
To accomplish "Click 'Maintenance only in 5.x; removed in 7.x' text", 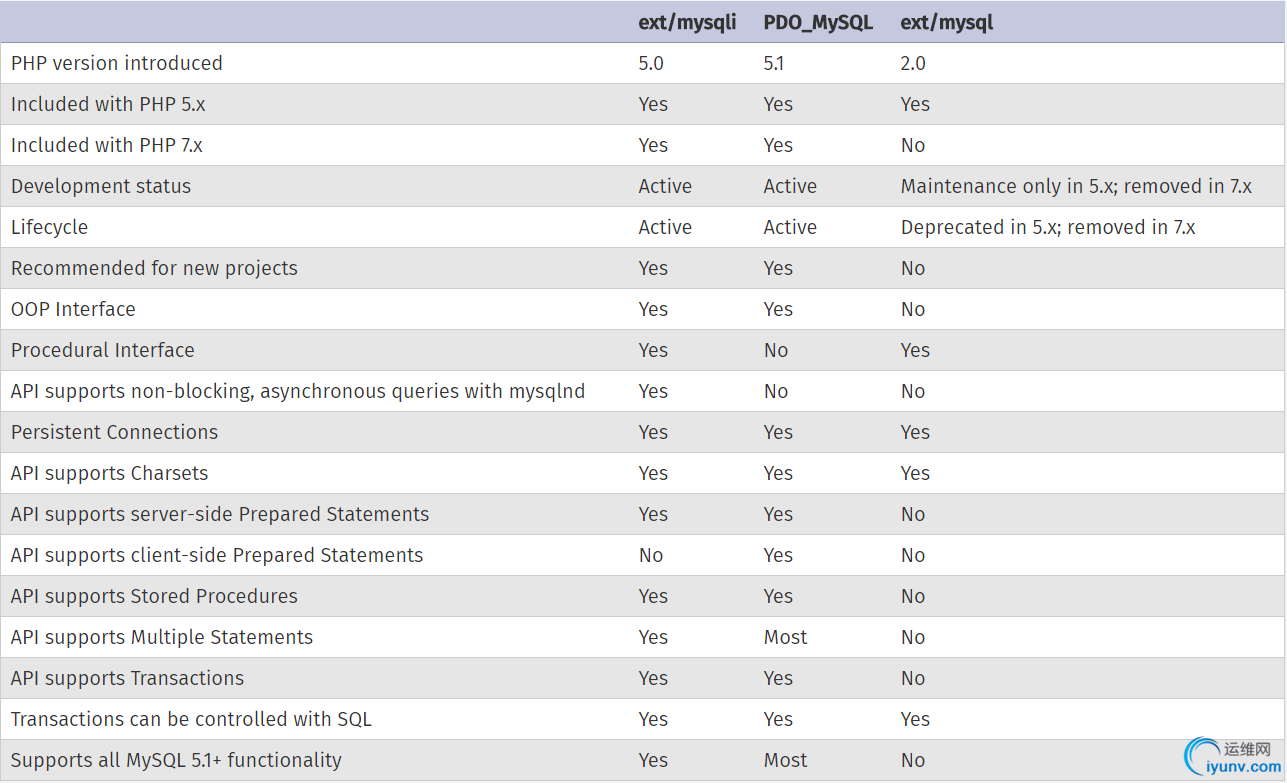I will click(1076, 186).
